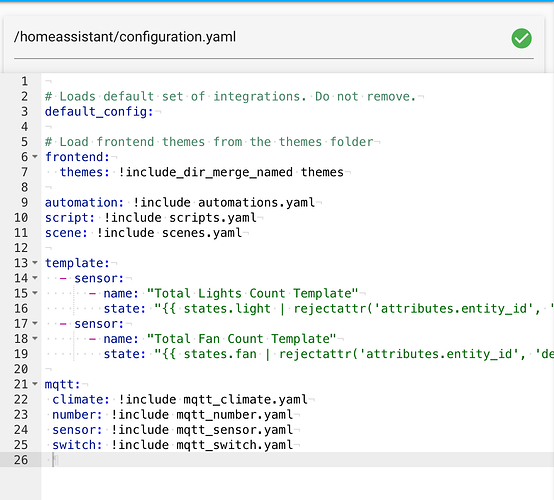Click the climate: key on line 22
554x500 pixels.
(81, 399)
